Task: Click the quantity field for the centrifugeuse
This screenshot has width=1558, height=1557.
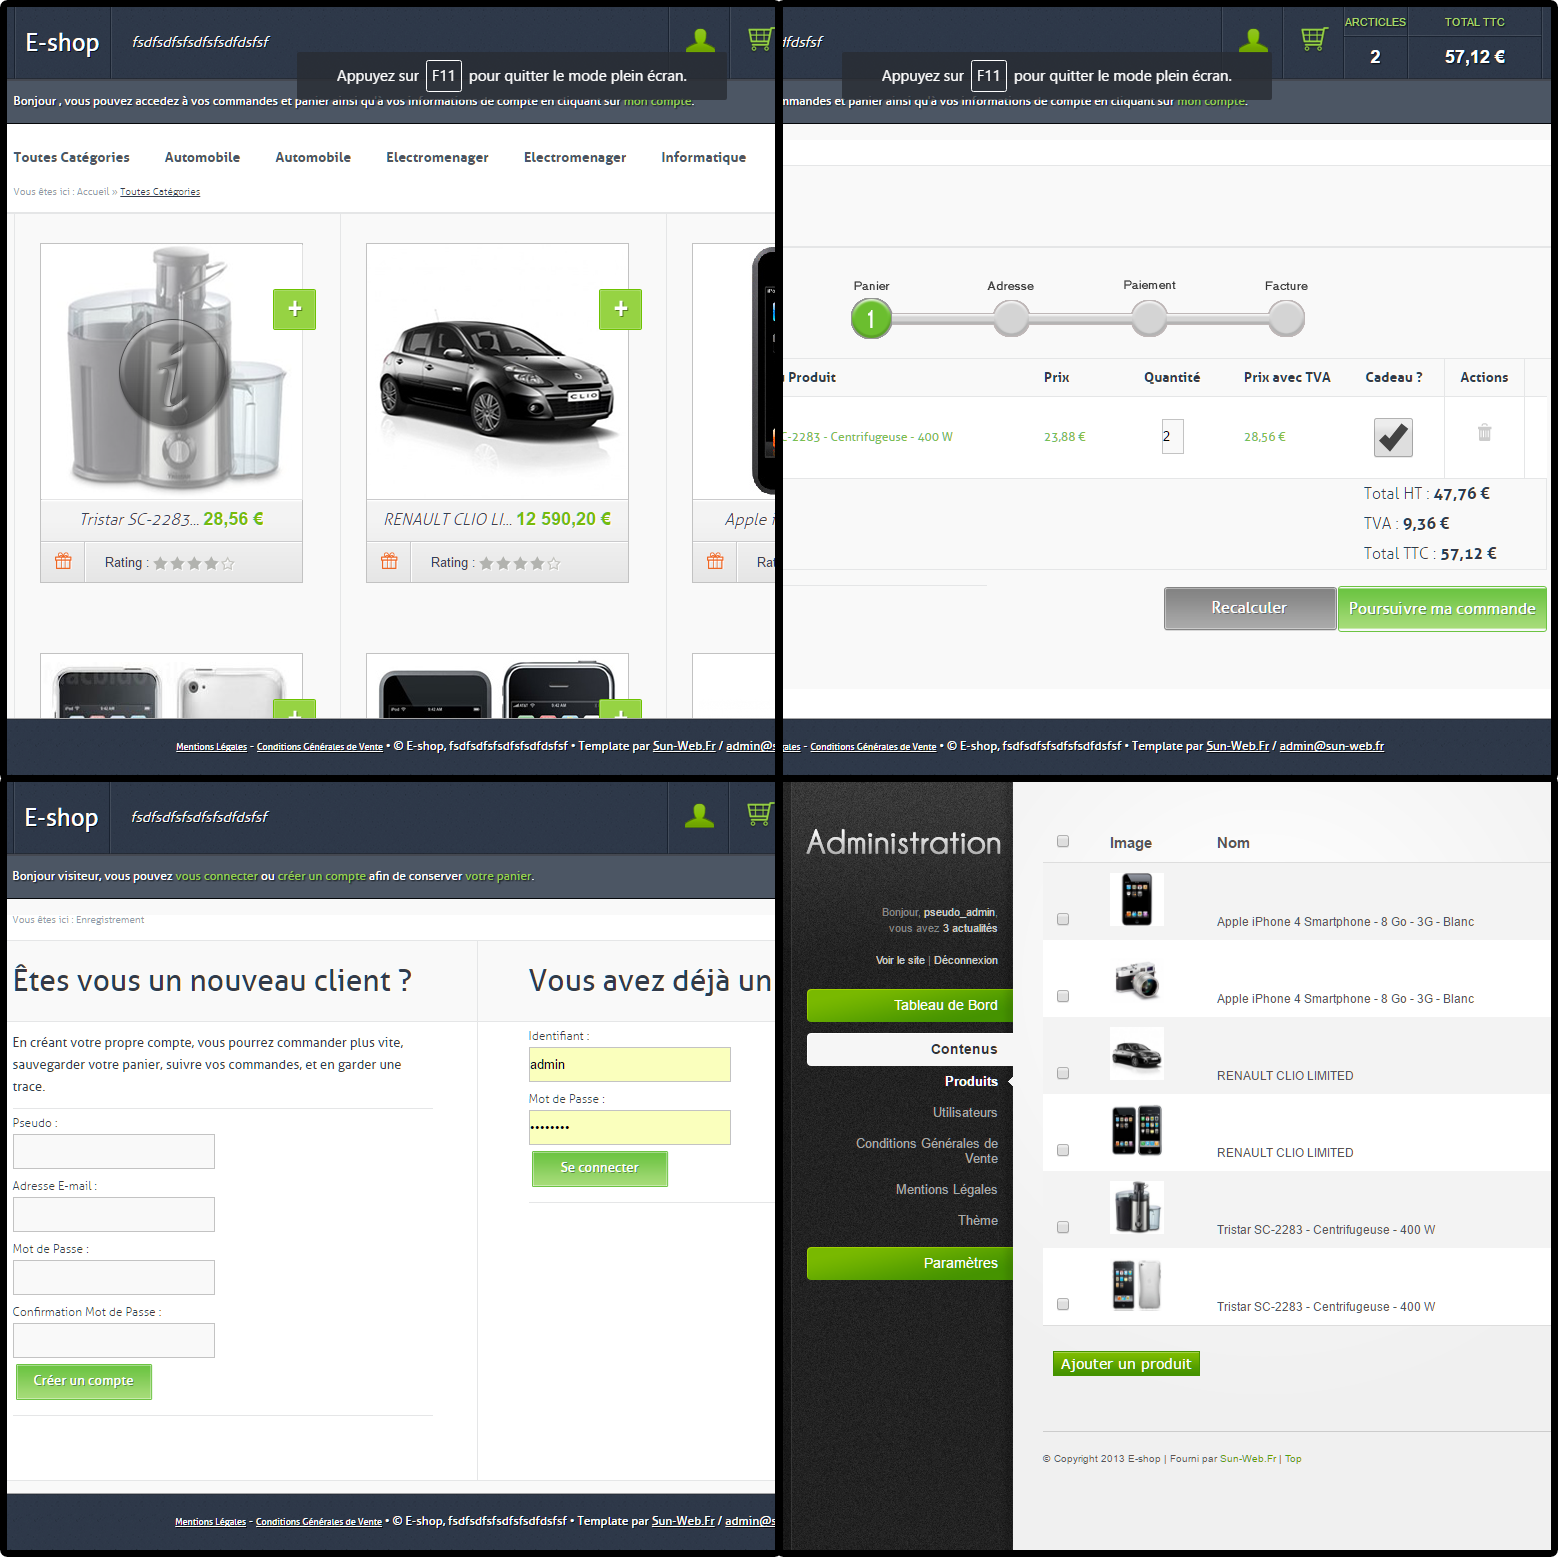Action: tap(1172, 437)
